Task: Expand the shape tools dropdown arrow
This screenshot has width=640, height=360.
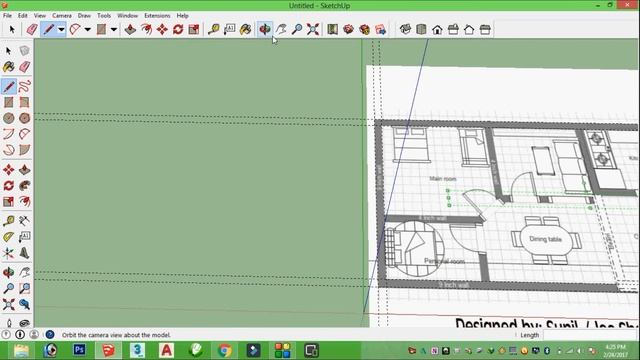Action: click(x=113, y=29)
